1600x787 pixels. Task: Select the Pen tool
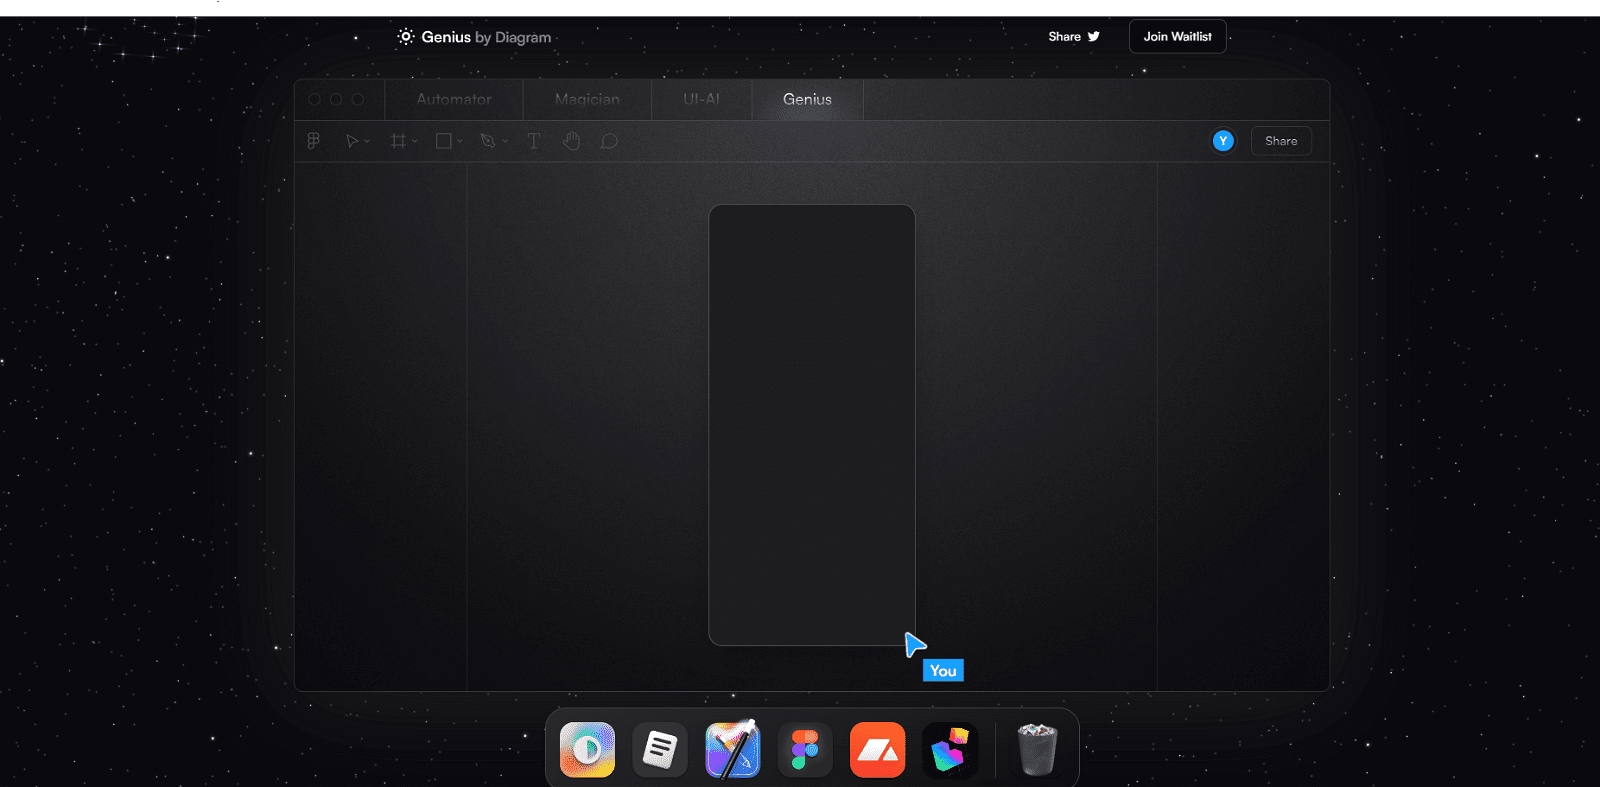(488, 141)
